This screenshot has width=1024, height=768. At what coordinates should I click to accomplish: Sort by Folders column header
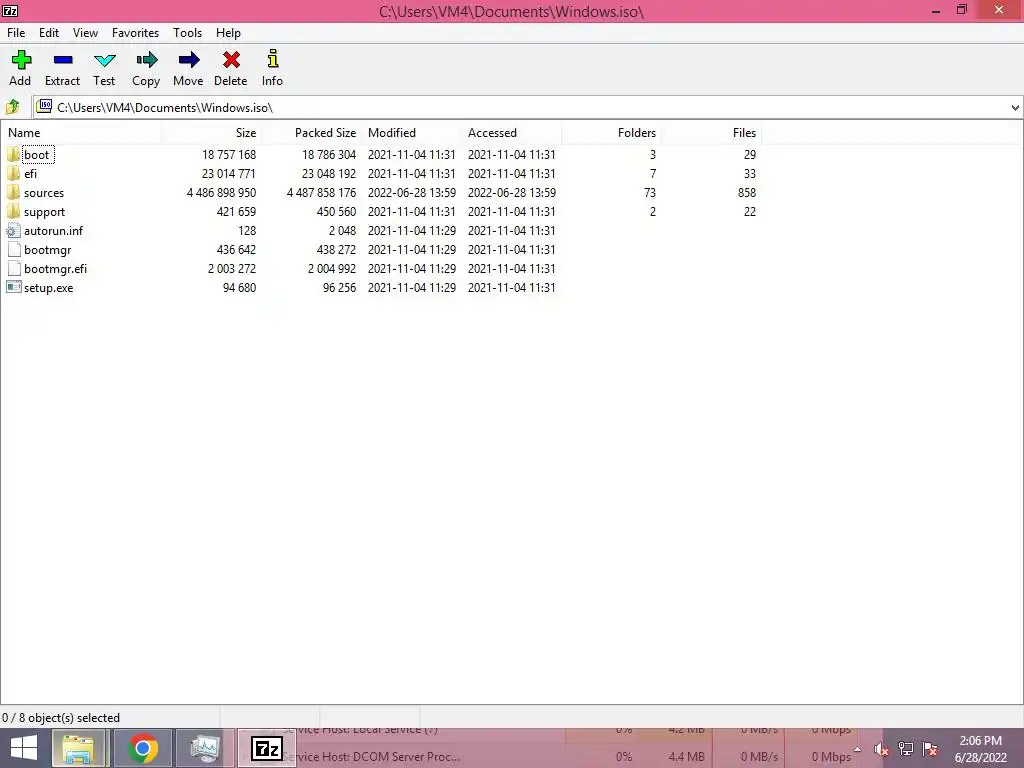611,133
